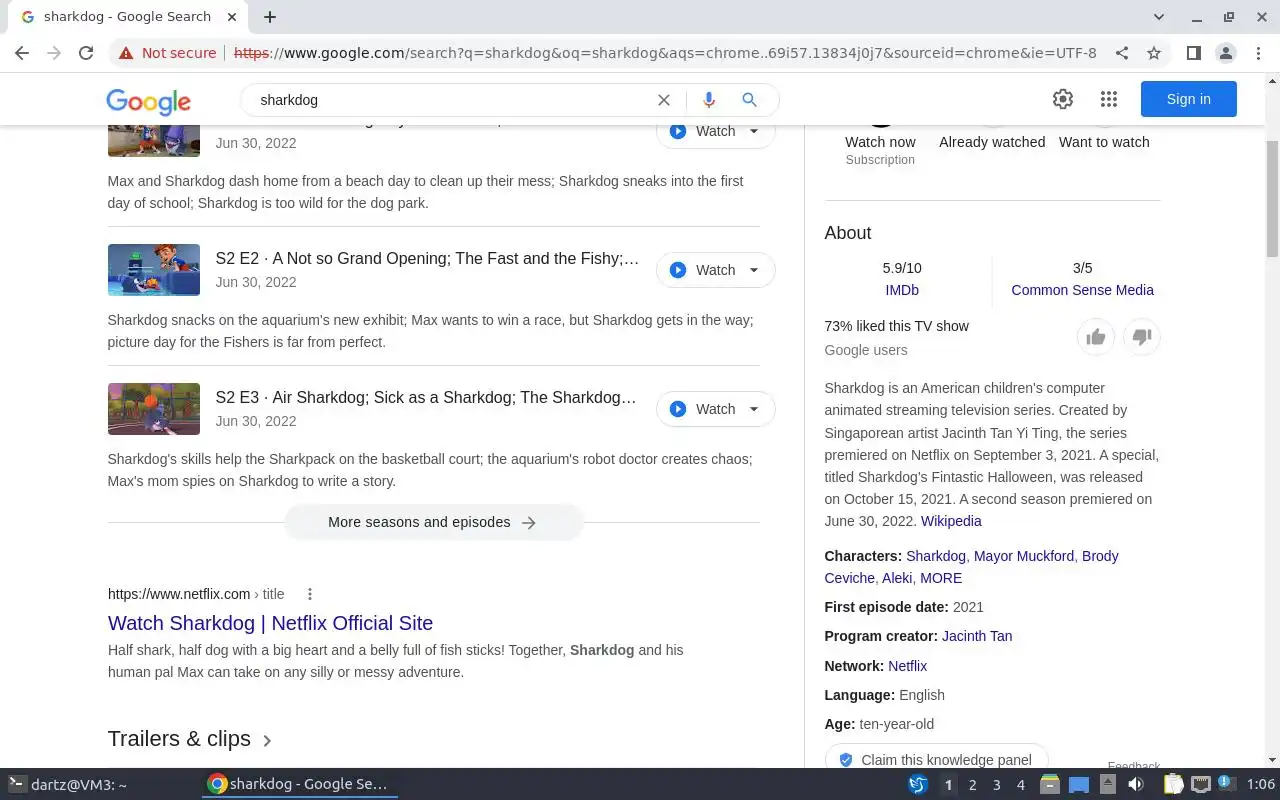Open the Common Sense Media link
The height and width of the screenshot is (800, 1280).
(1082, 290)
